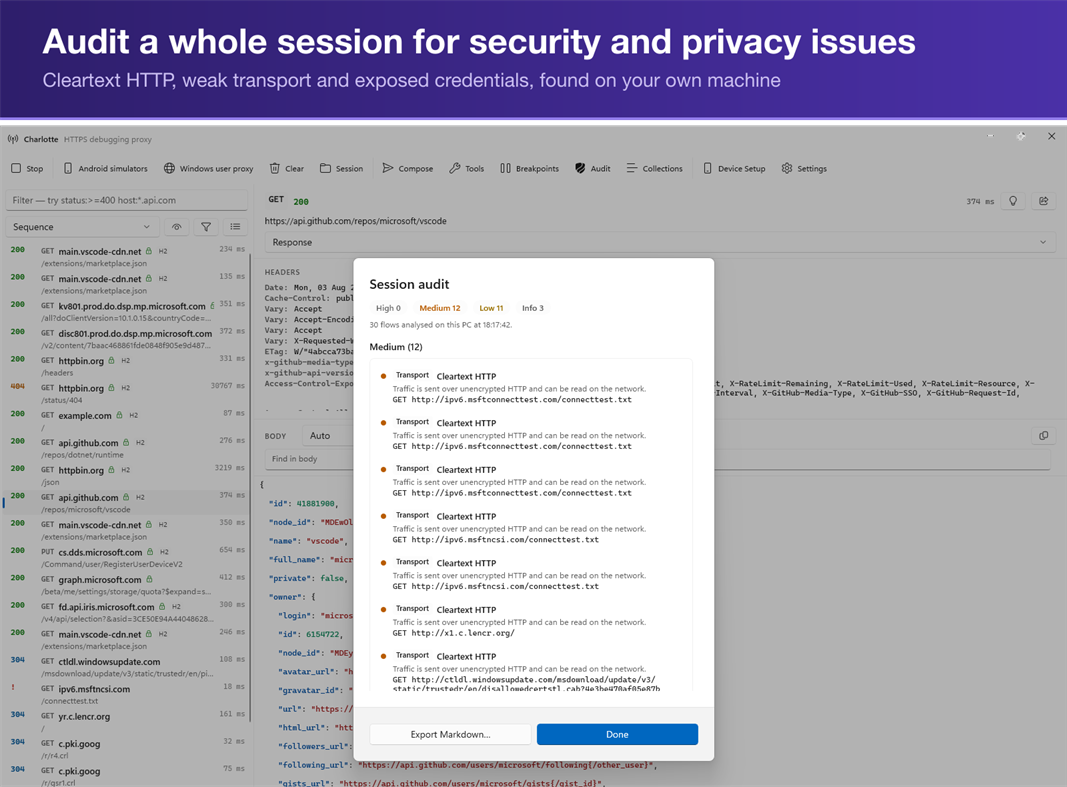The height and width of the screenshot is (787, 1067).
Task: Click the lightbulb icon near 374 ms
Action: click(x=1013, y=201)
